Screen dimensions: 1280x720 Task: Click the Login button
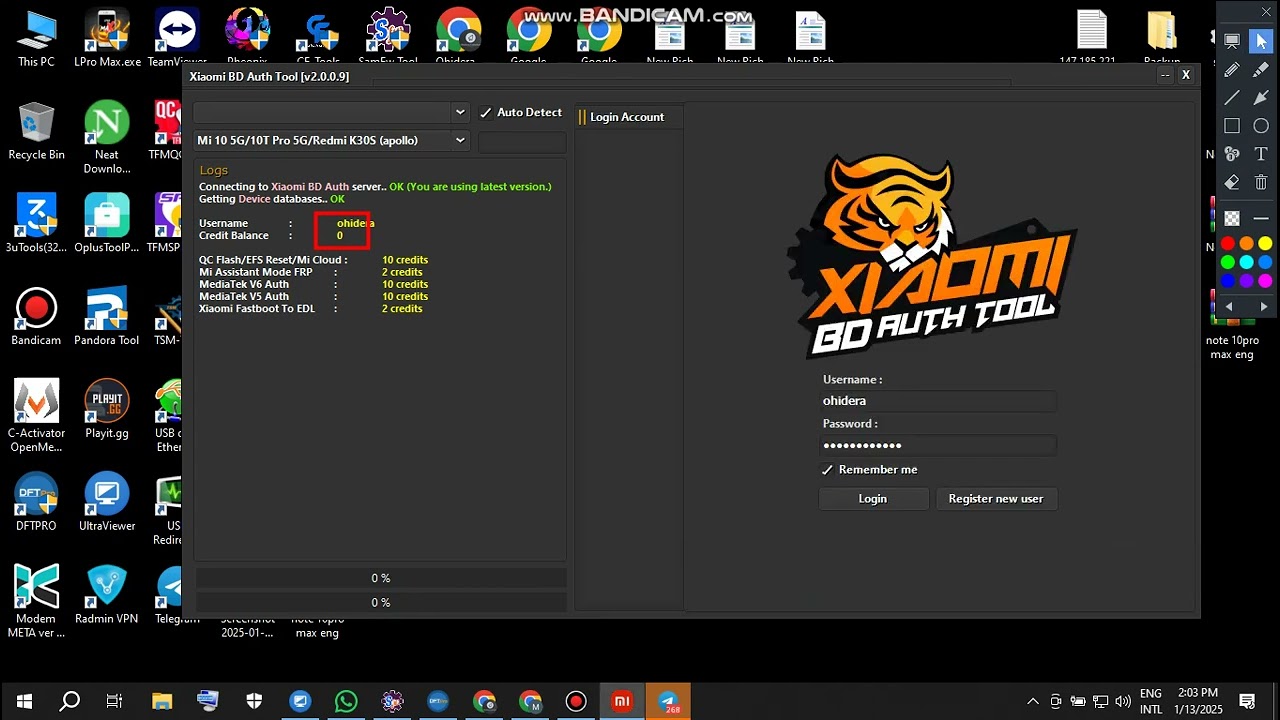point(872,498)
